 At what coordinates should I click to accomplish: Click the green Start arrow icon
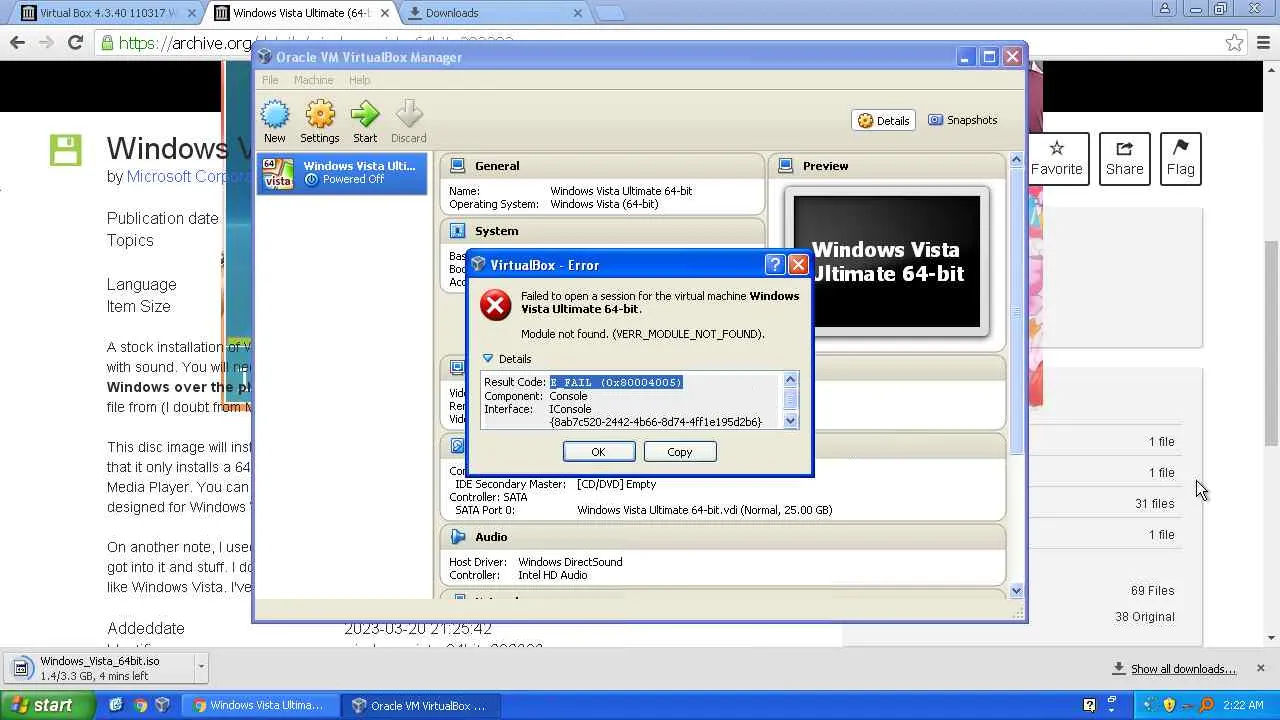(x=365, y=115)
